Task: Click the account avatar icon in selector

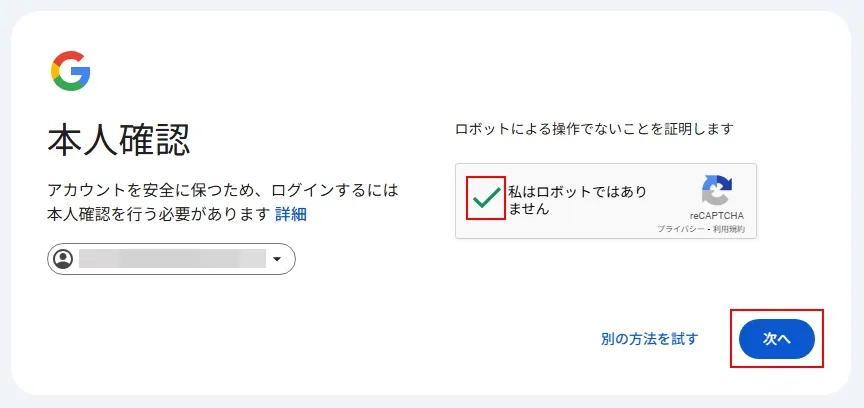Action: point(64,260)
